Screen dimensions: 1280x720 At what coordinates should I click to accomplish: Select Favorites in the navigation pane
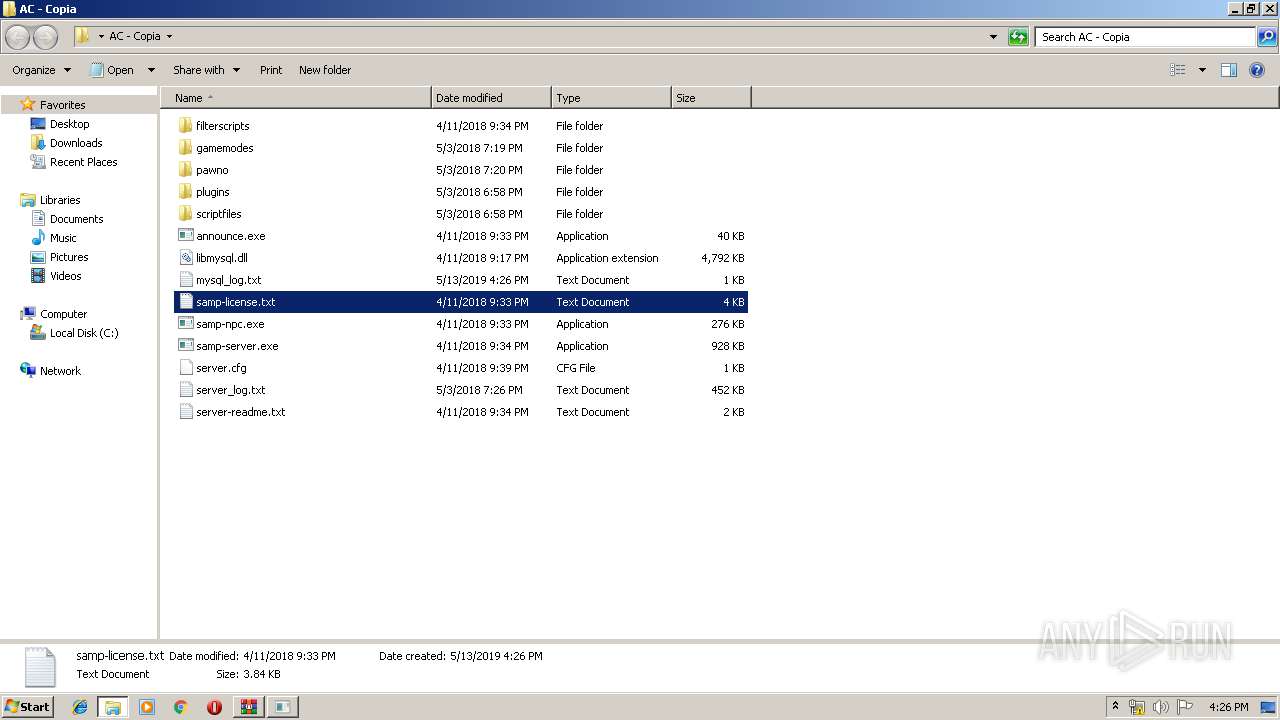tap(62, 105)
